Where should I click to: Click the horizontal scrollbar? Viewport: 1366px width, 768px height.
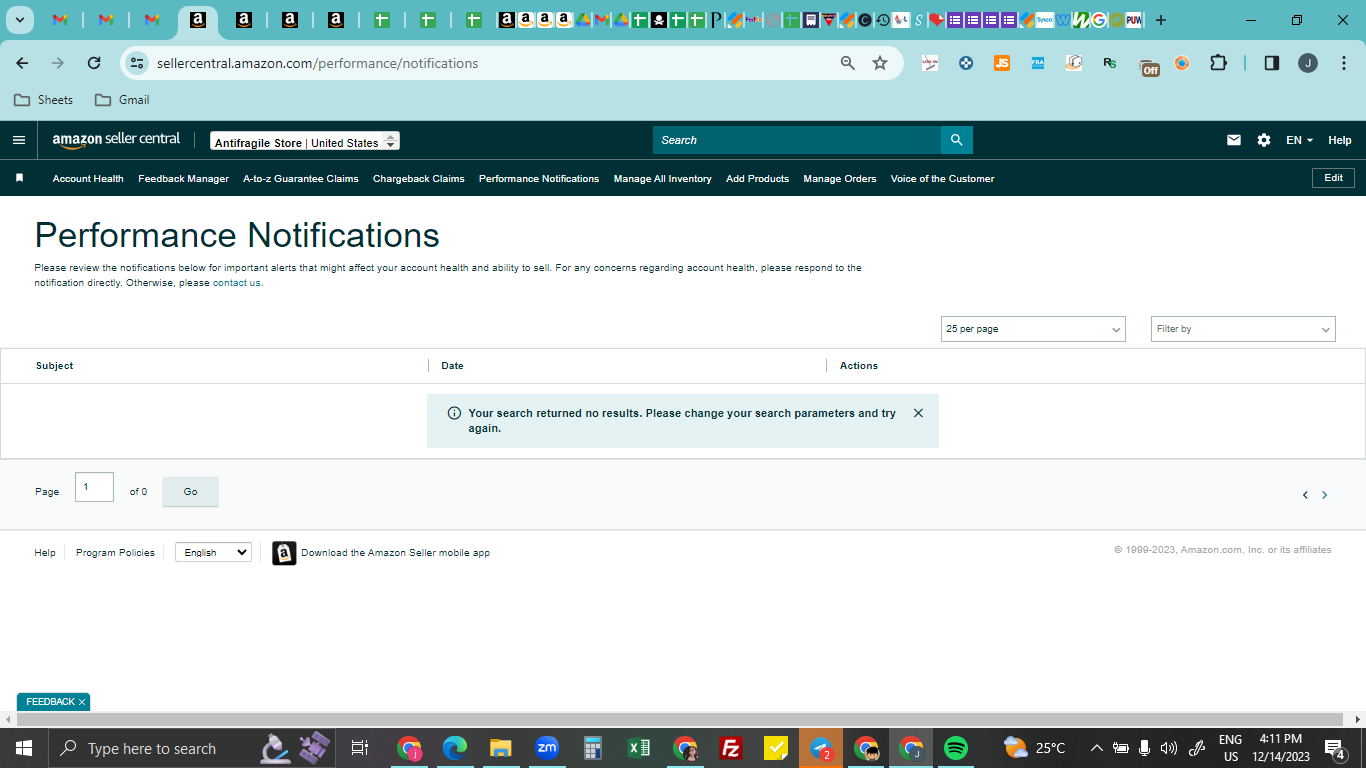point(680,720)
